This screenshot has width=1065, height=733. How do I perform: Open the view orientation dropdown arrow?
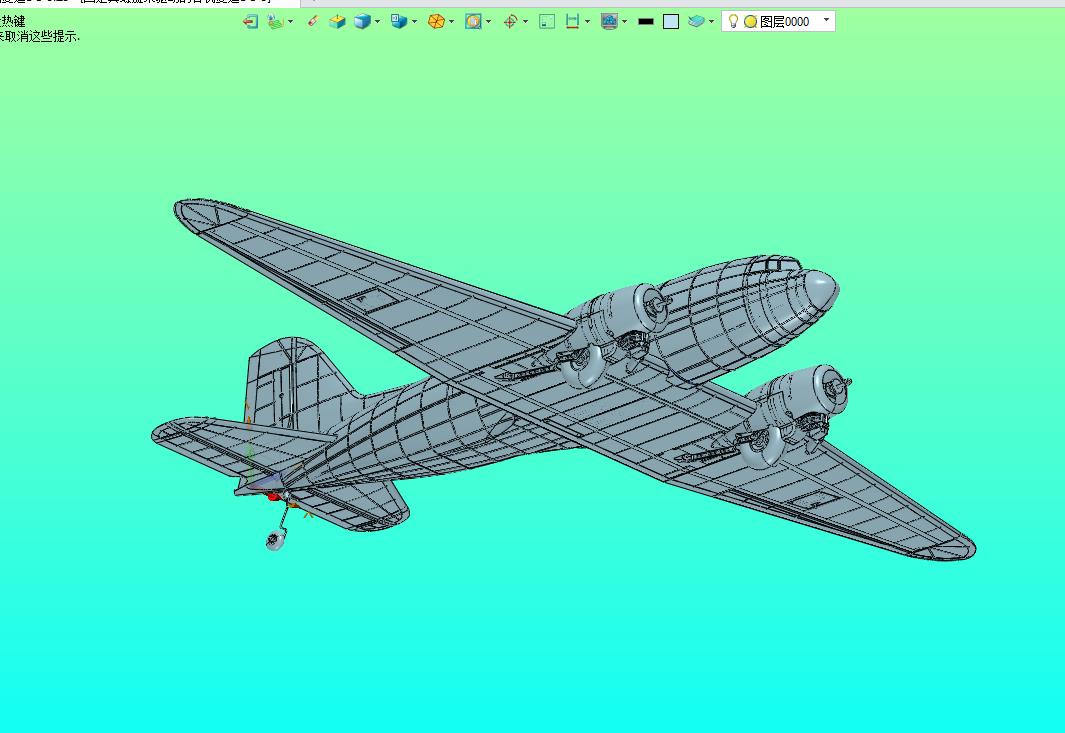(414, 22)
